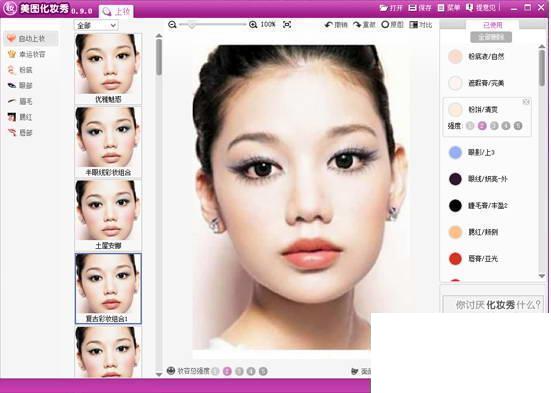This screenshot has height=393, width=551.
Task: Click the zoom in magnifier icon
Action: click(x=253, y=25)
